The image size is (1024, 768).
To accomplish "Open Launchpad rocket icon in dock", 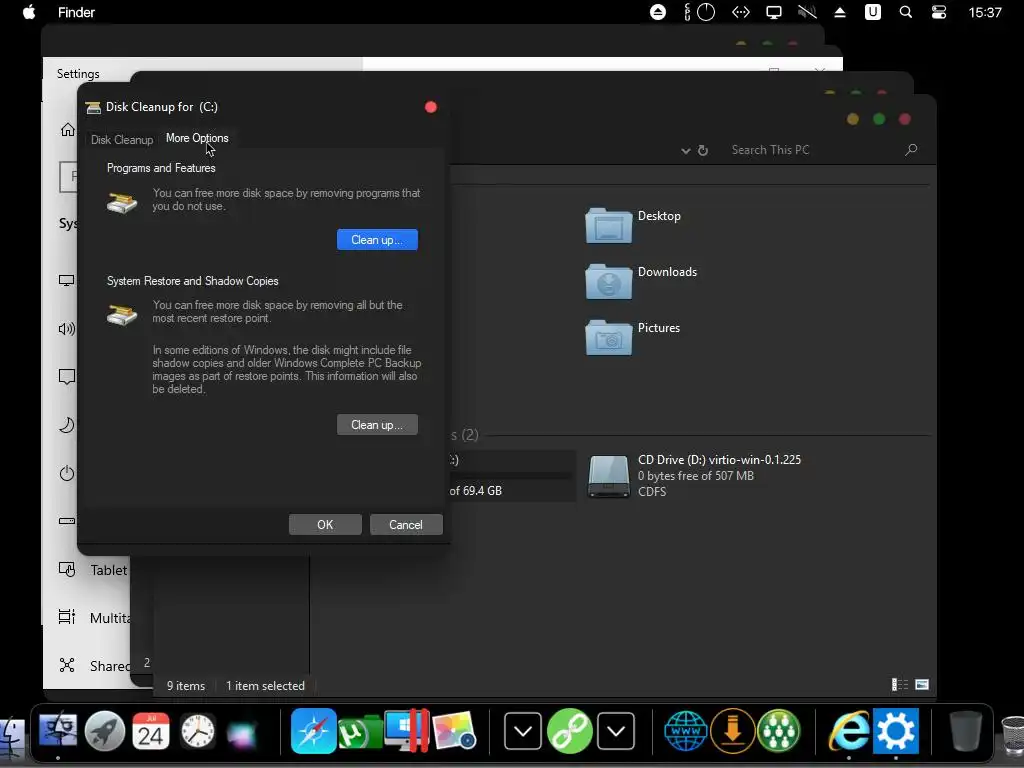I will click(x=104, y=731).
